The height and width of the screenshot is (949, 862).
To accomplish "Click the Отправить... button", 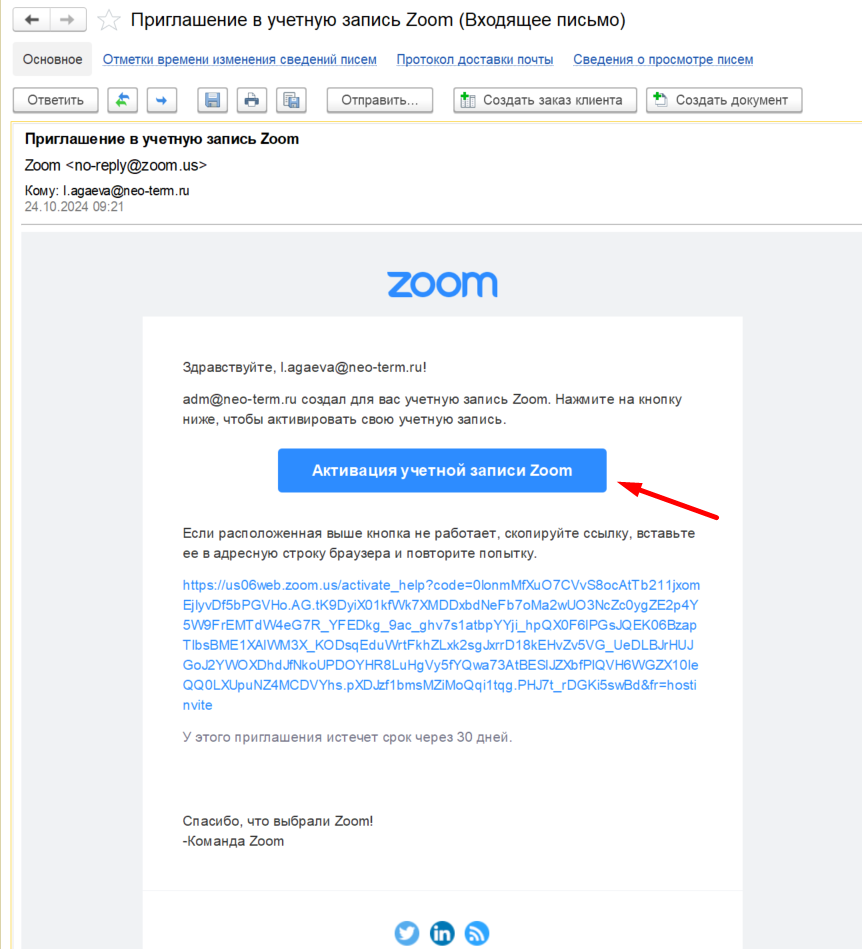I will (380, 100).
